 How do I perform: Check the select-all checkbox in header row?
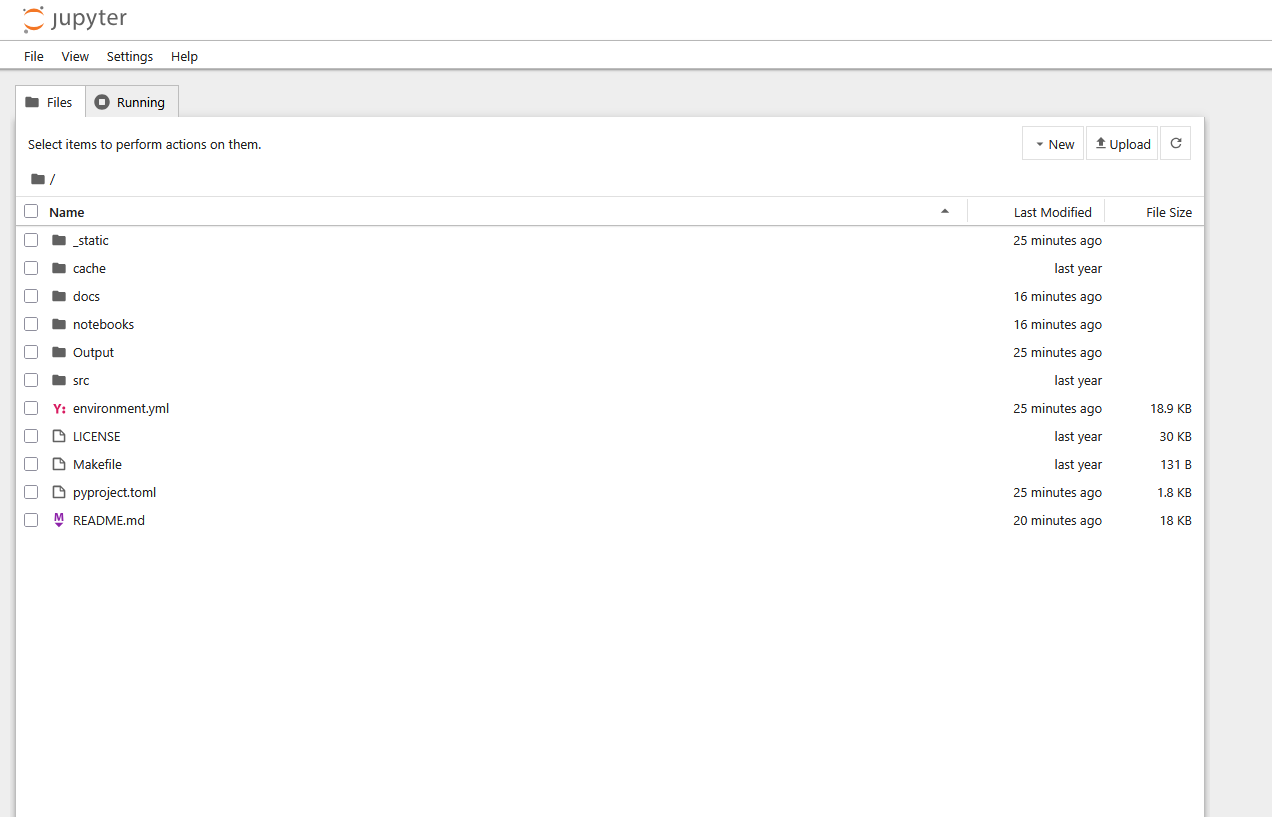[x=31, y=211]
